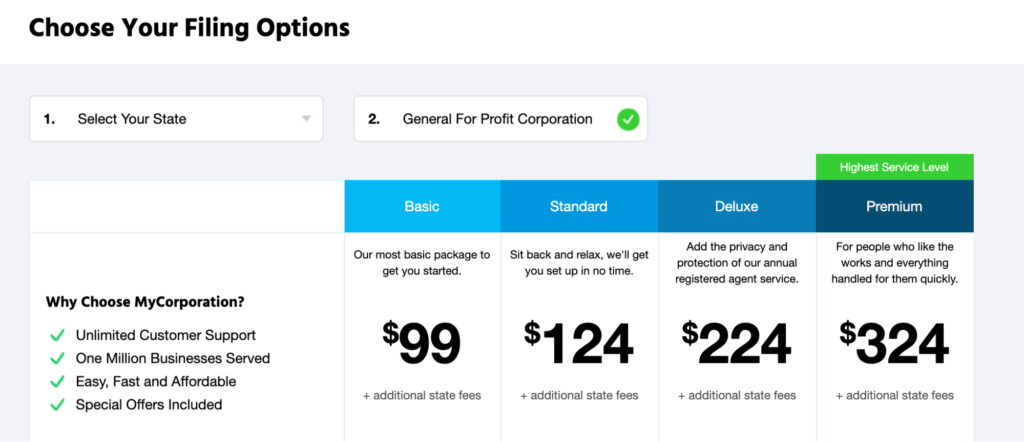Click the checkmark next to Easy, Fast and Affordable
The image size is (1024, 442).
pyautogui.click(x=57, y=381)
